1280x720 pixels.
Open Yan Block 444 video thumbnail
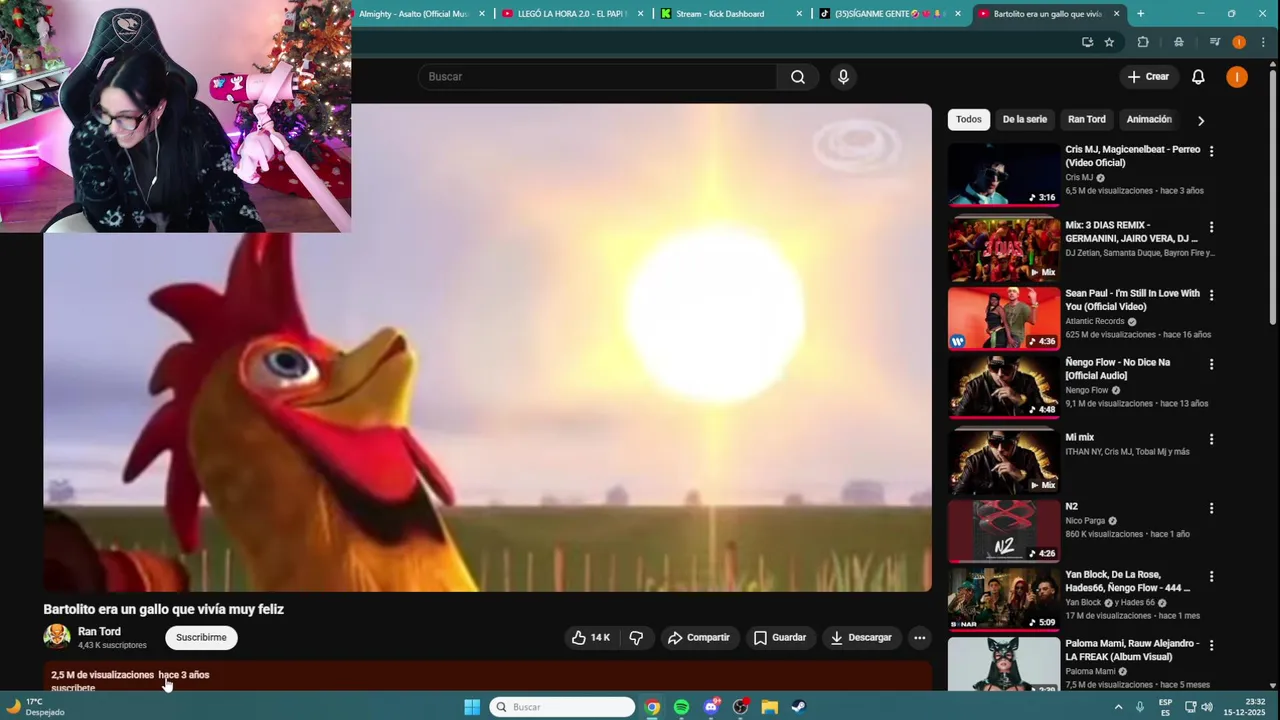1004,599
